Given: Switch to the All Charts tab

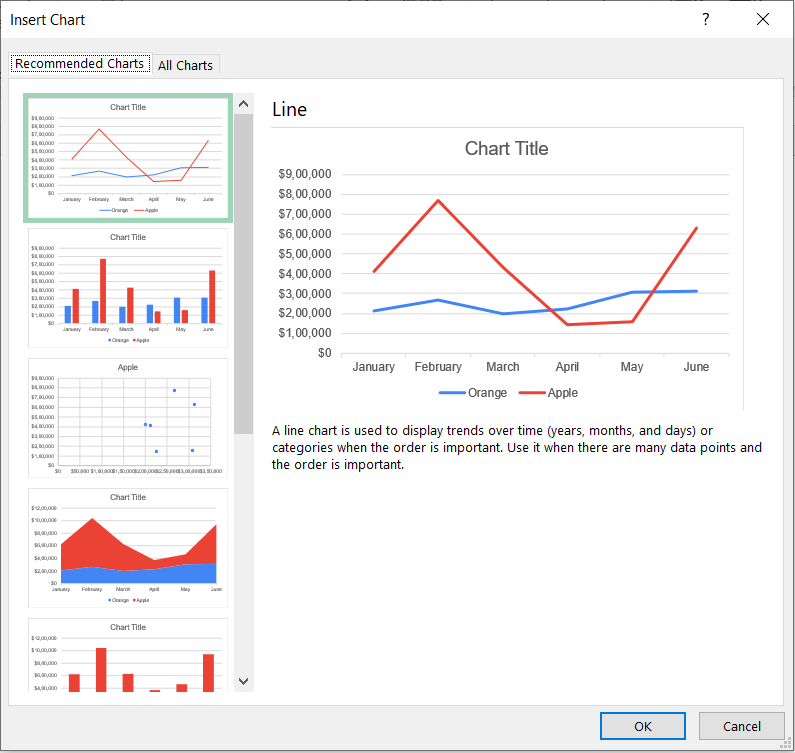Looking at the screenshot, I should click(186, 65).
